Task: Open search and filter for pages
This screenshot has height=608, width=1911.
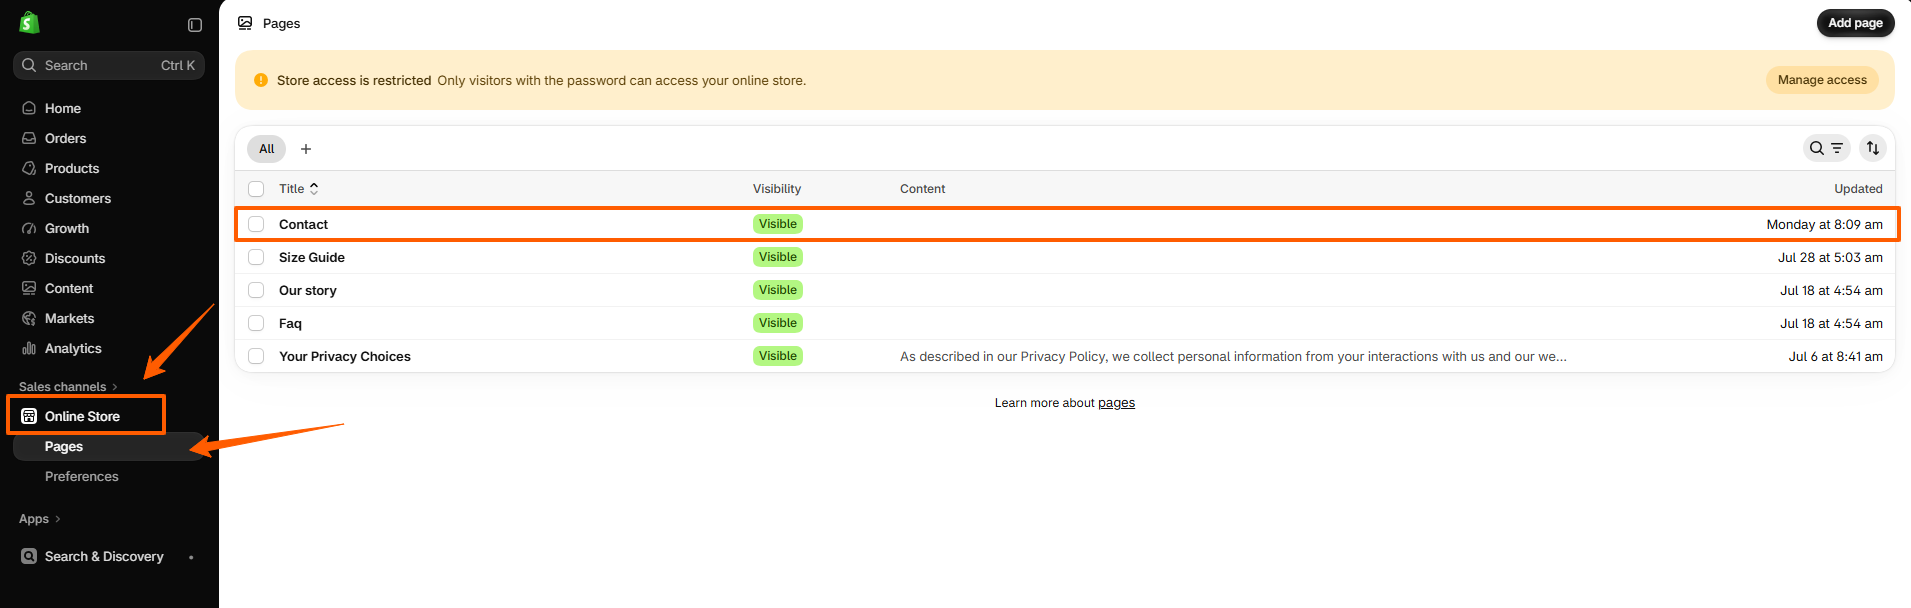Action: 1826,148
